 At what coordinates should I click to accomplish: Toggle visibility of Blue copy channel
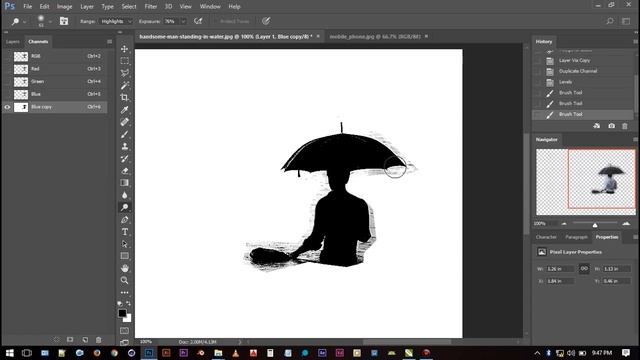[7, 107]
